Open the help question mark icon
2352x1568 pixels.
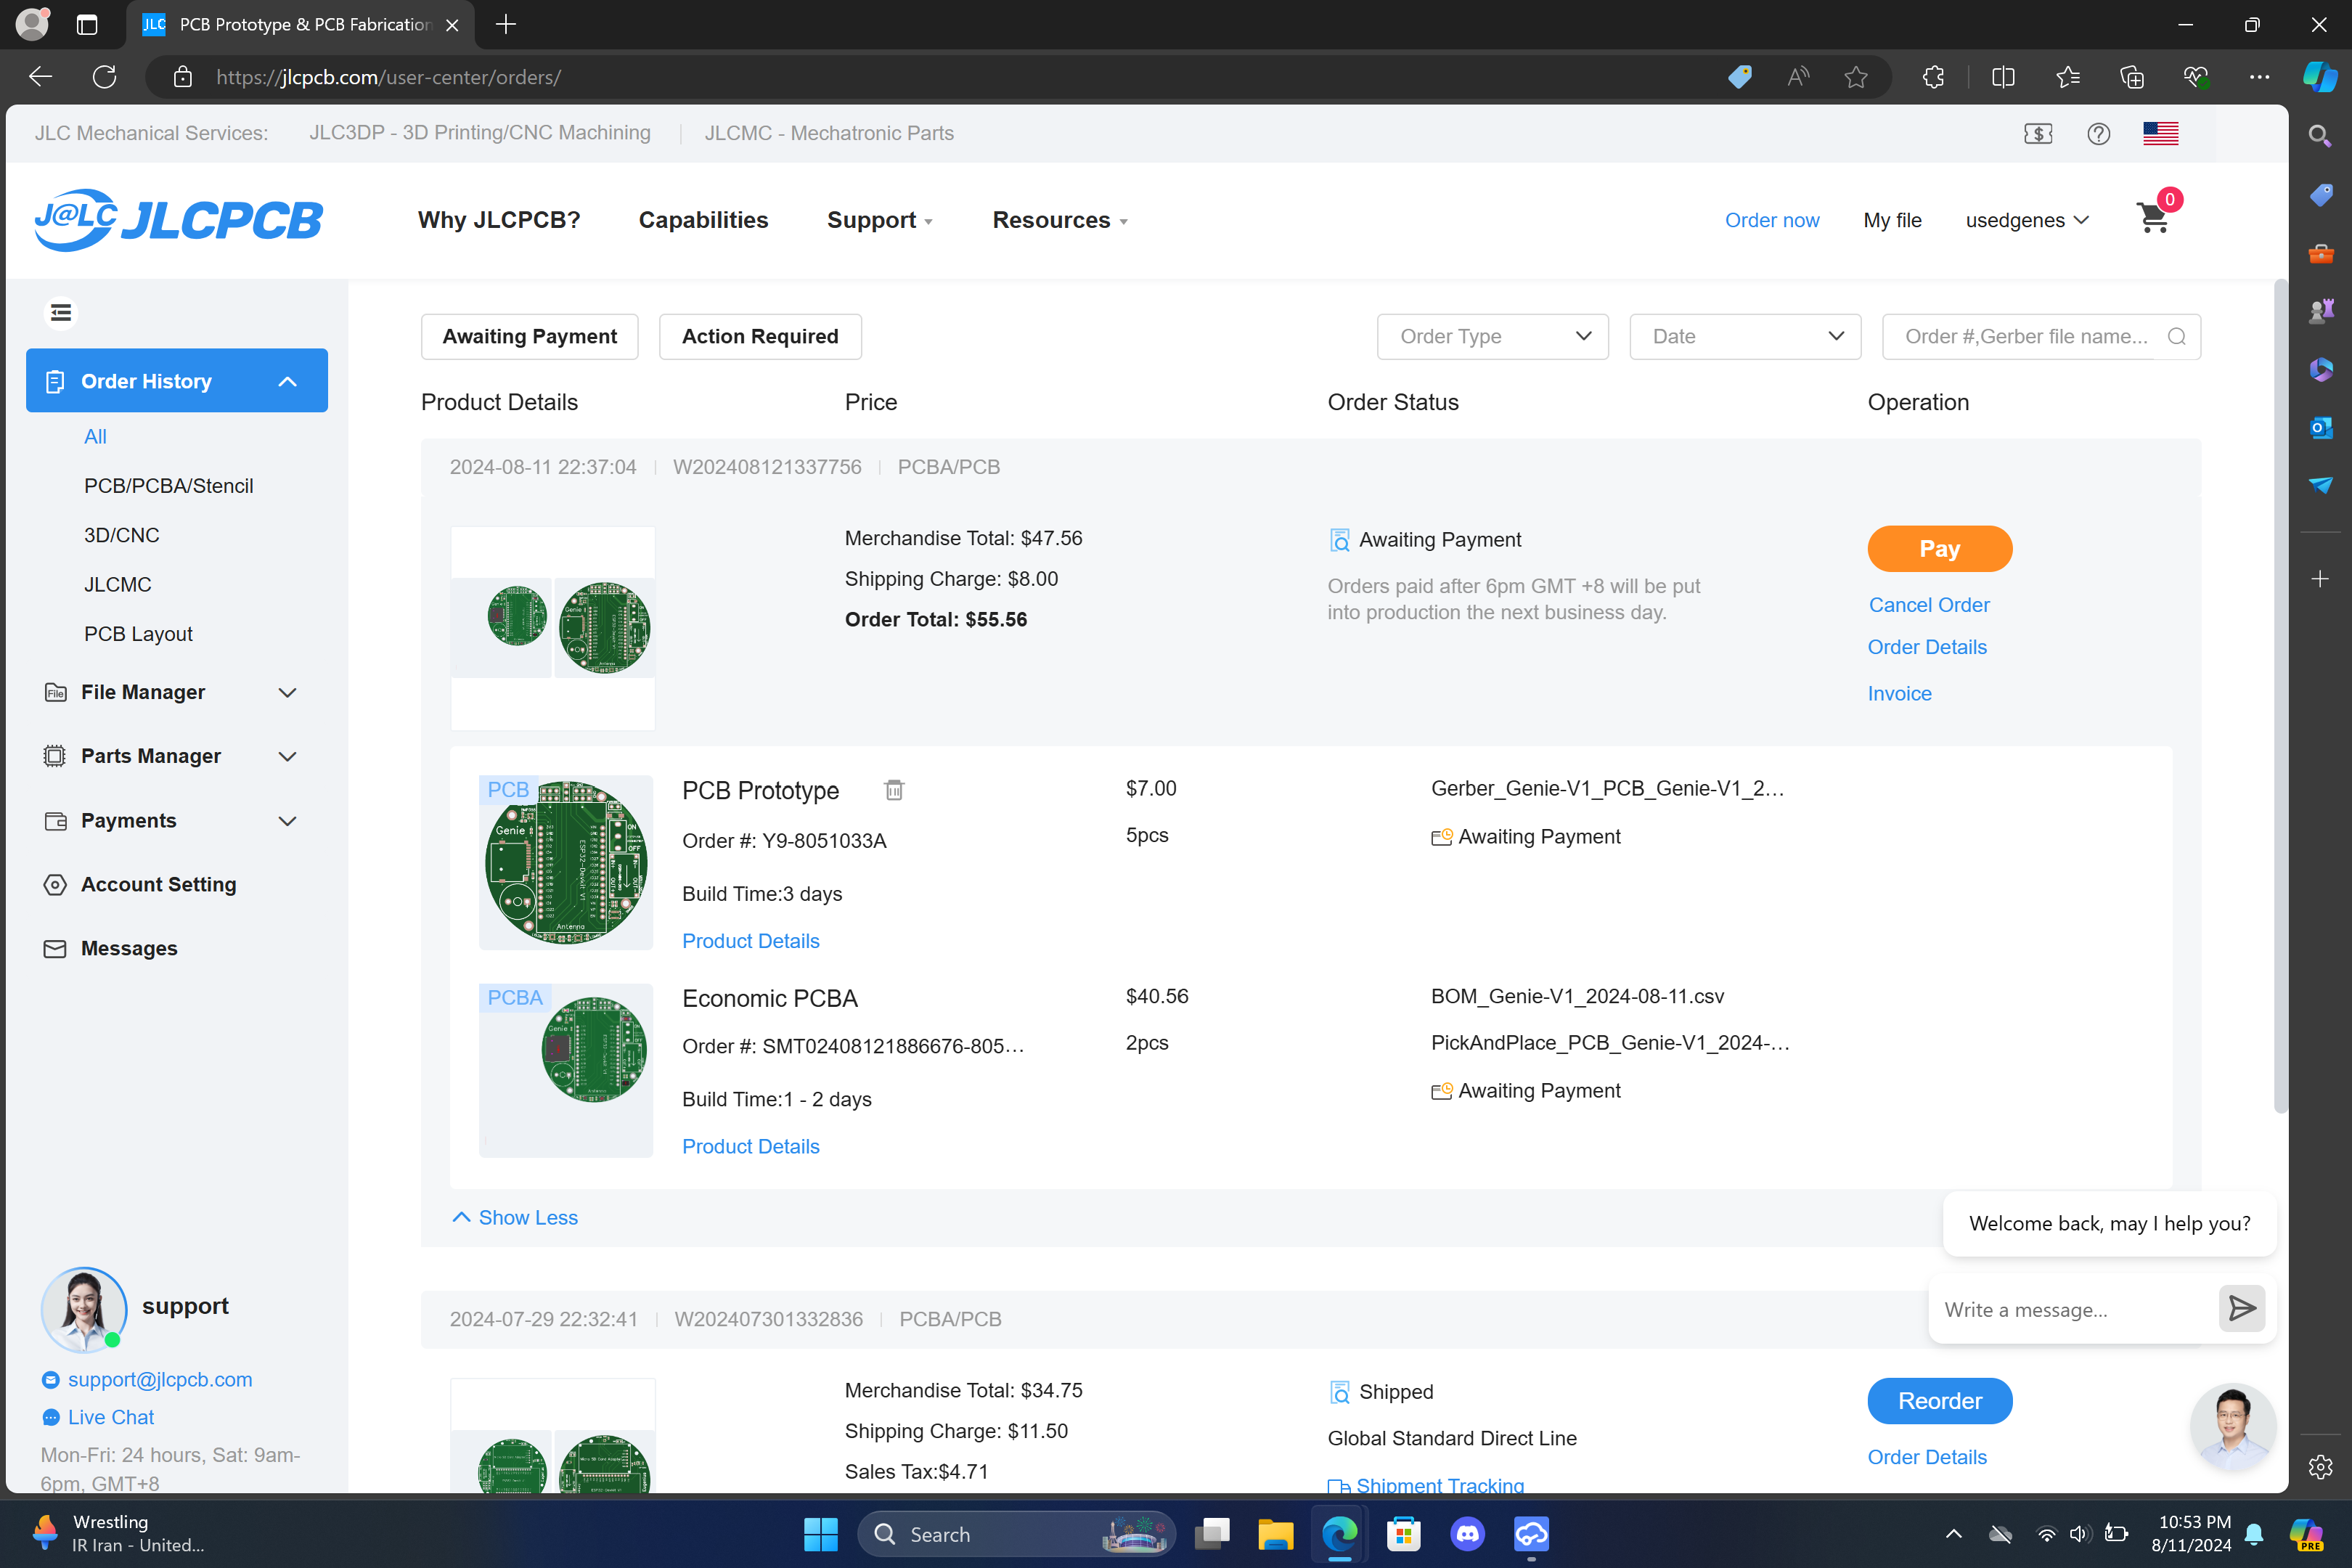(x=2098, y=133)
